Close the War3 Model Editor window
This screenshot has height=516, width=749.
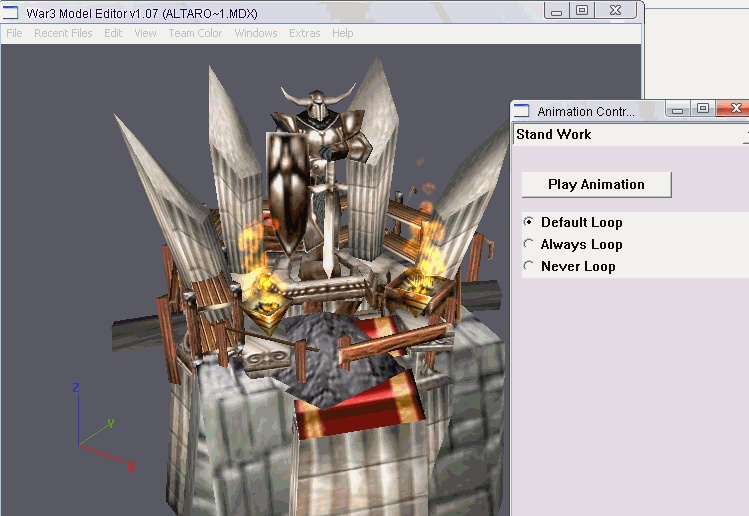616,10
